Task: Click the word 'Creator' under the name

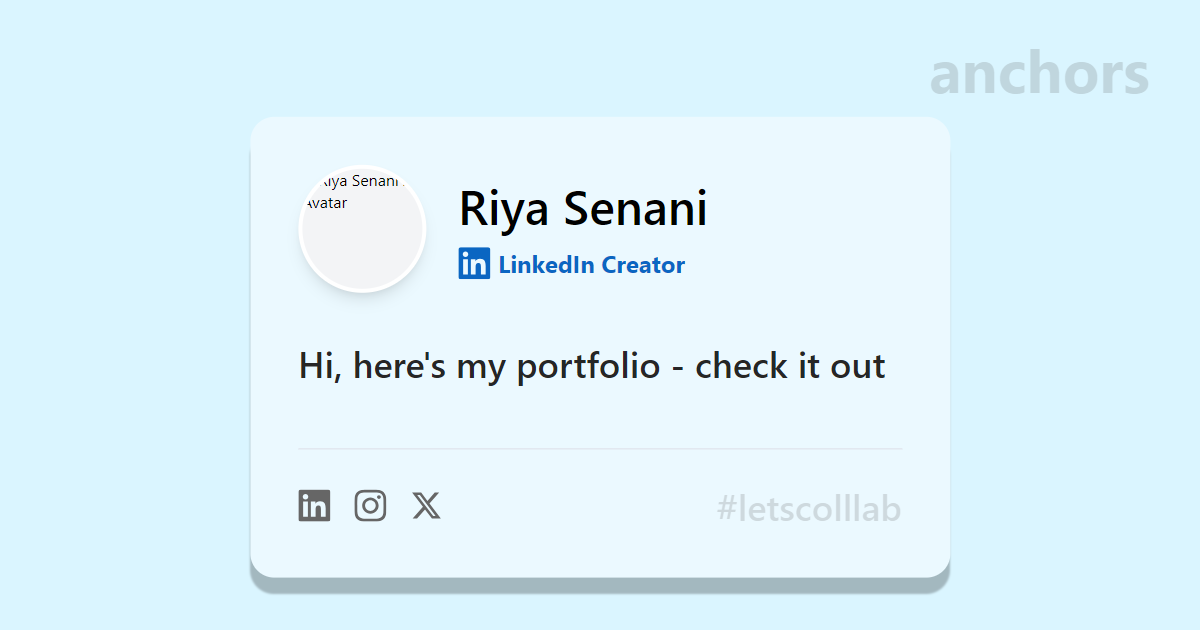Action: [x=643, y=265]
